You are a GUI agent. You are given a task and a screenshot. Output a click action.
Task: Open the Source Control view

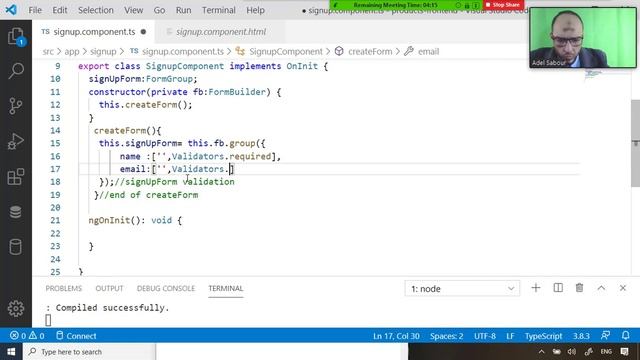(x=16, y=106)
